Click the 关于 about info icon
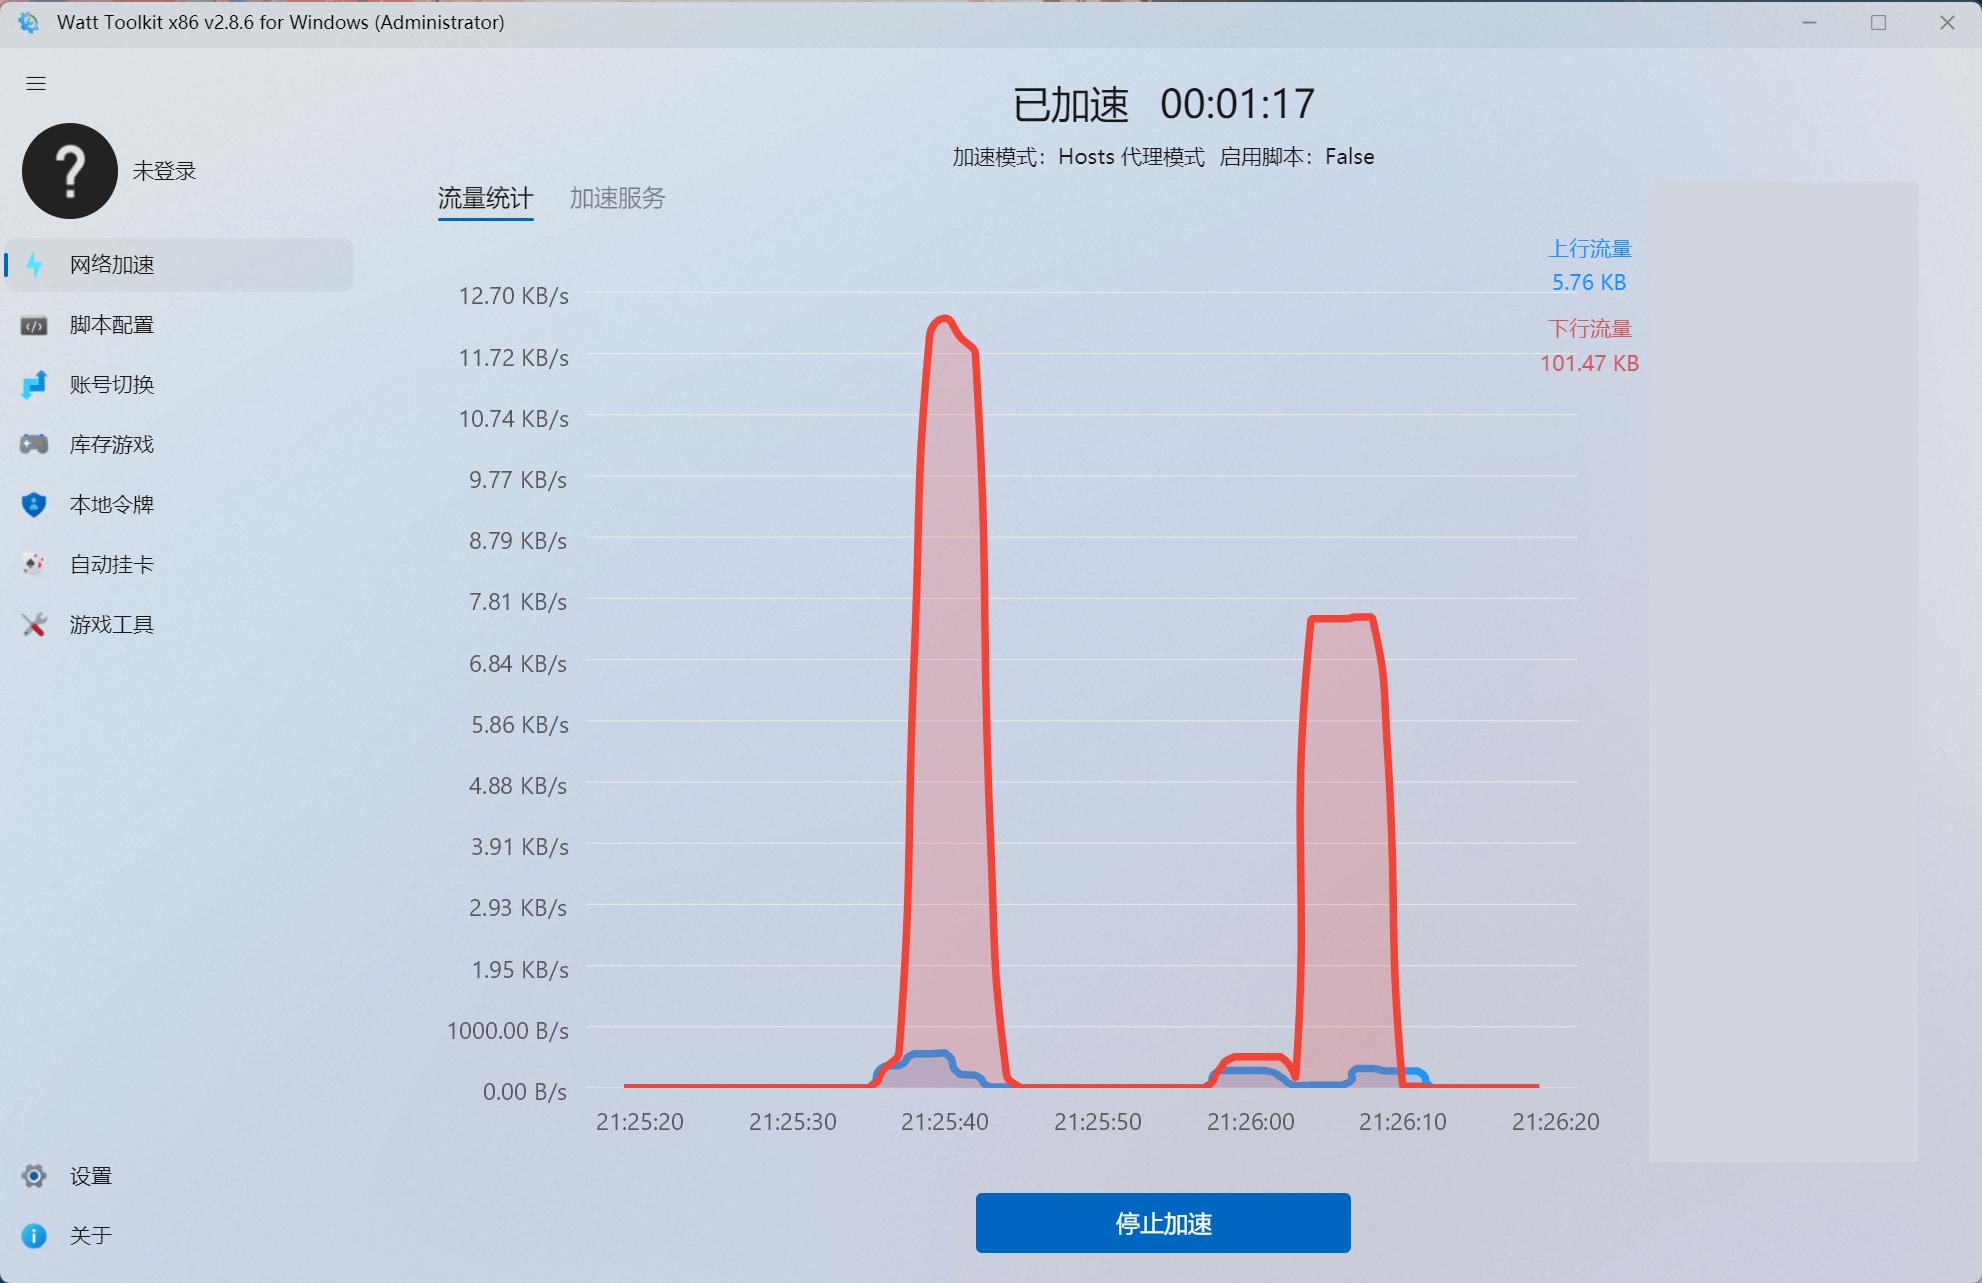 click(34, 1235)
